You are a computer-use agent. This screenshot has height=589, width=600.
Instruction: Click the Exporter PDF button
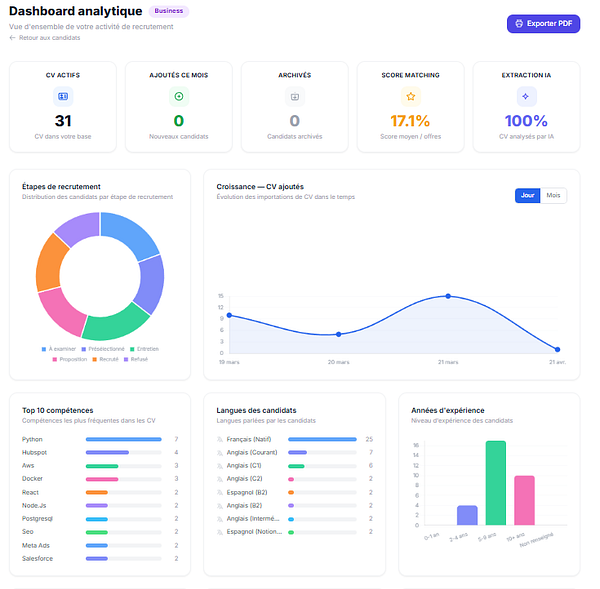click(543, 24)
